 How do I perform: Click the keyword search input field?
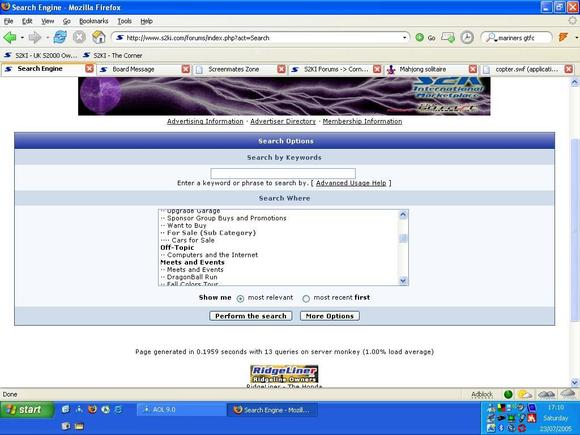(283, 173)
